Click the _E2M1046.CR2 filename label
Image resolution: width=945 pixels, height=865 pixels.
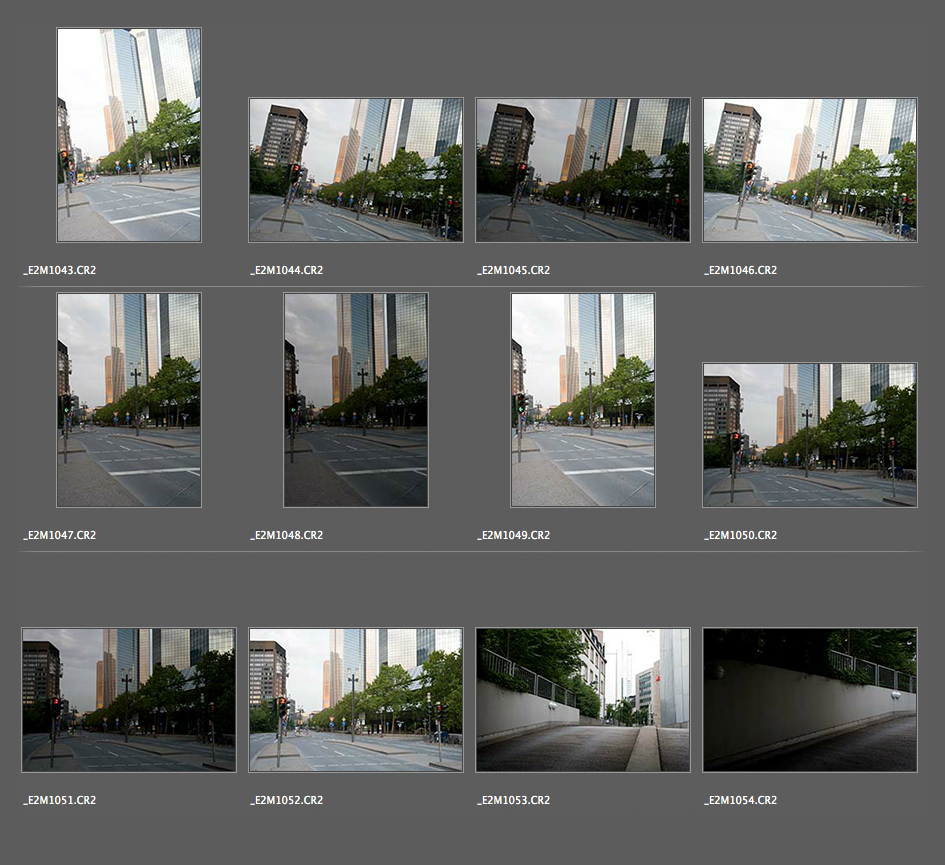pyautogui.click(x=741, y=271)
